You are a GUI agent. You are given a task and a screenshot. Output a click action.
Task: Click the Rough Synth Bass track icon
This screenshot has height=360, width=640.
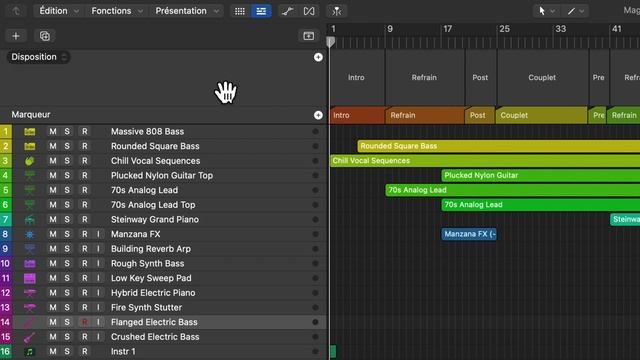pos(29,264)
